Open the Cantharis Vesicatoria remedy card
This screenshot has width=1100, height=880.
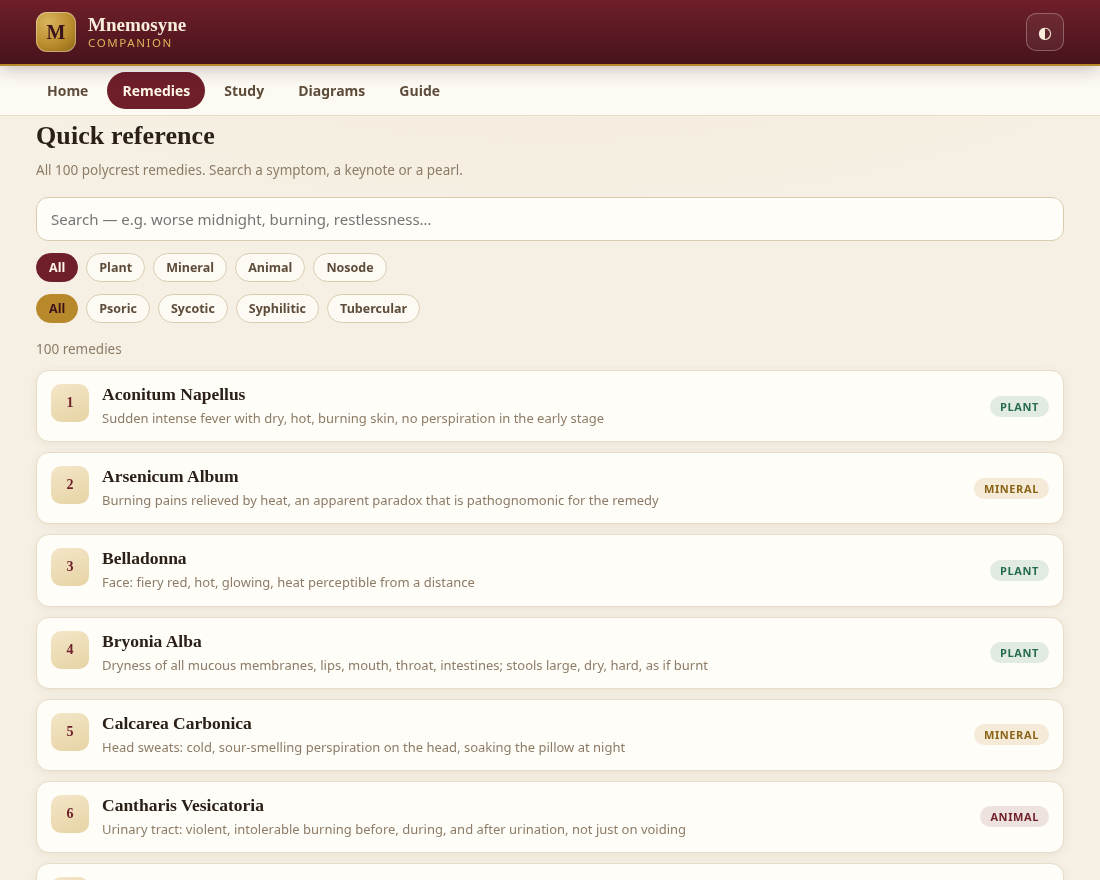[x=550, y=817]
